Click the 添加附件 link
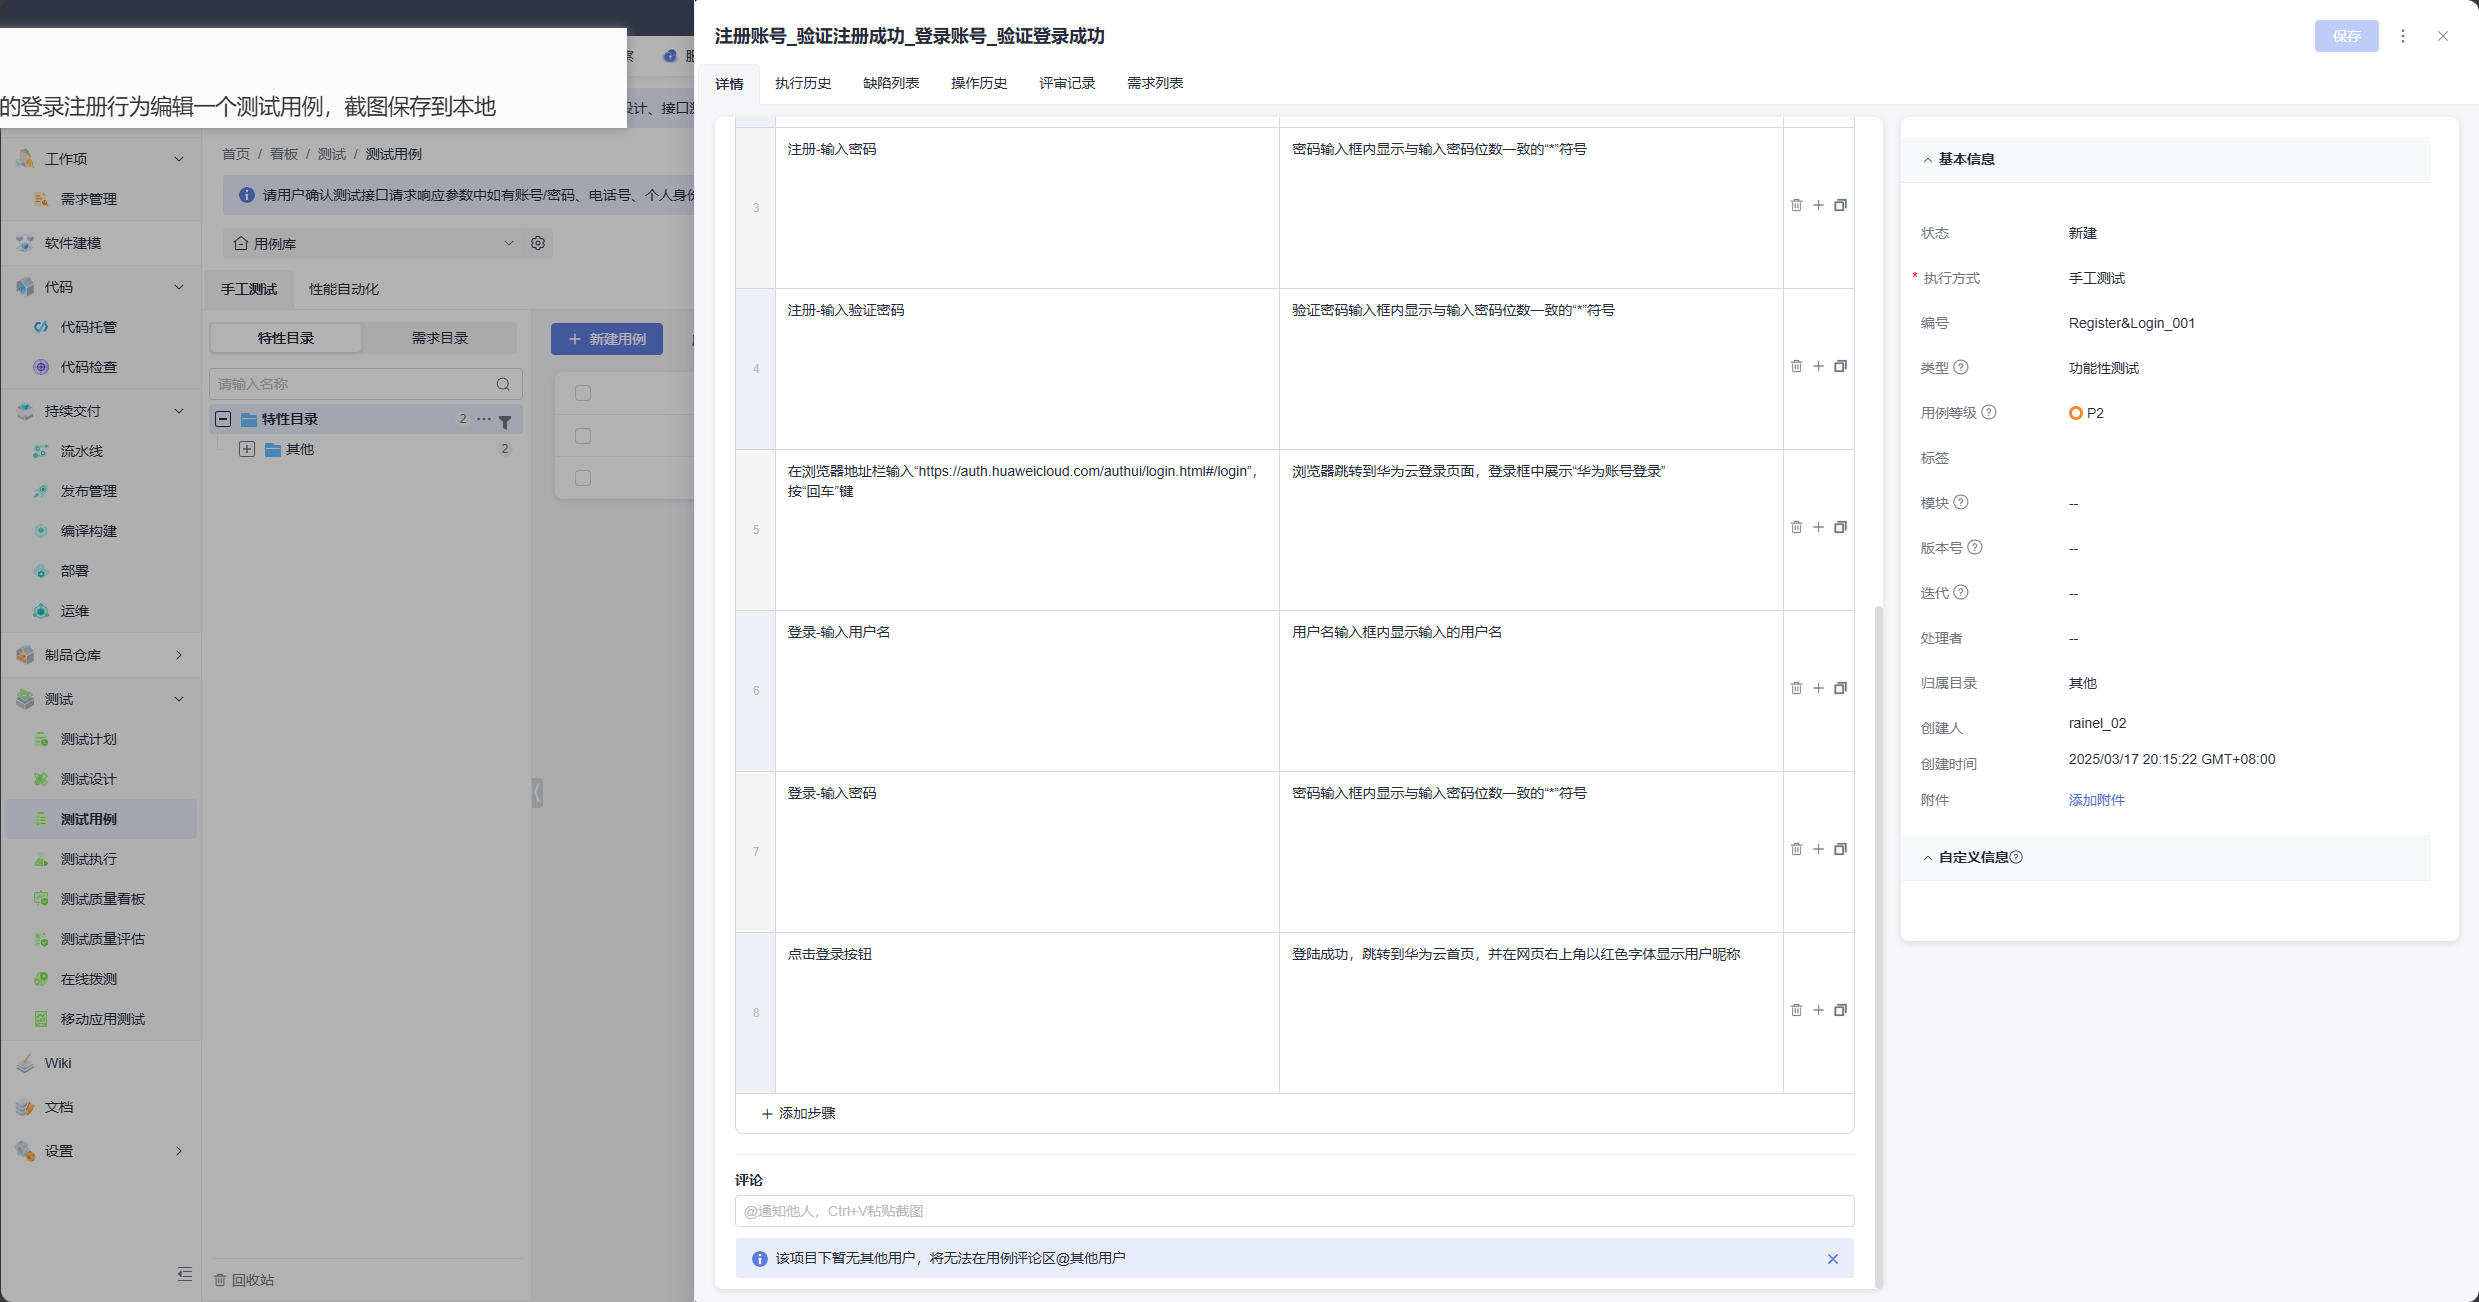The height and width of the screenshot is (1302, 2479). tap(2096, 800)
